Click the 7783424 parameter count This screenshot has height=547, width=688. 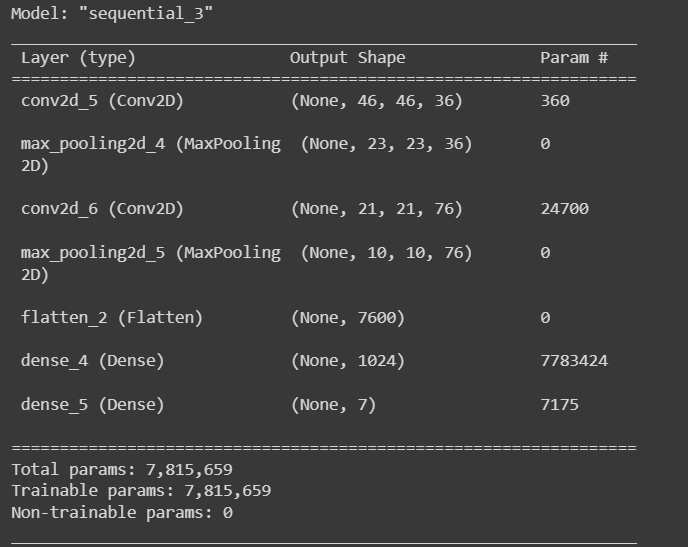pyautogui.click(x=574, y=361)
